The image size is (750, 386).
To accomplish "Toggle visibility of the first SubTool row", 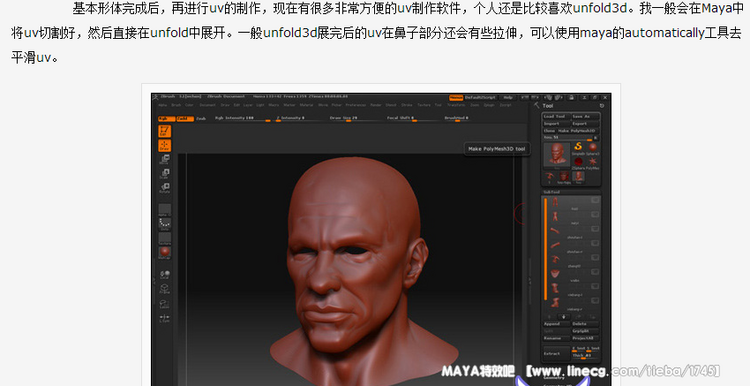I will (595, 200).
